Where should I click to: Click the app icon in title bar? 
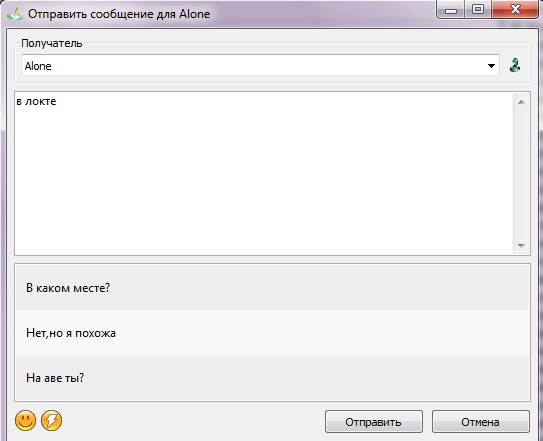(15, 14)
